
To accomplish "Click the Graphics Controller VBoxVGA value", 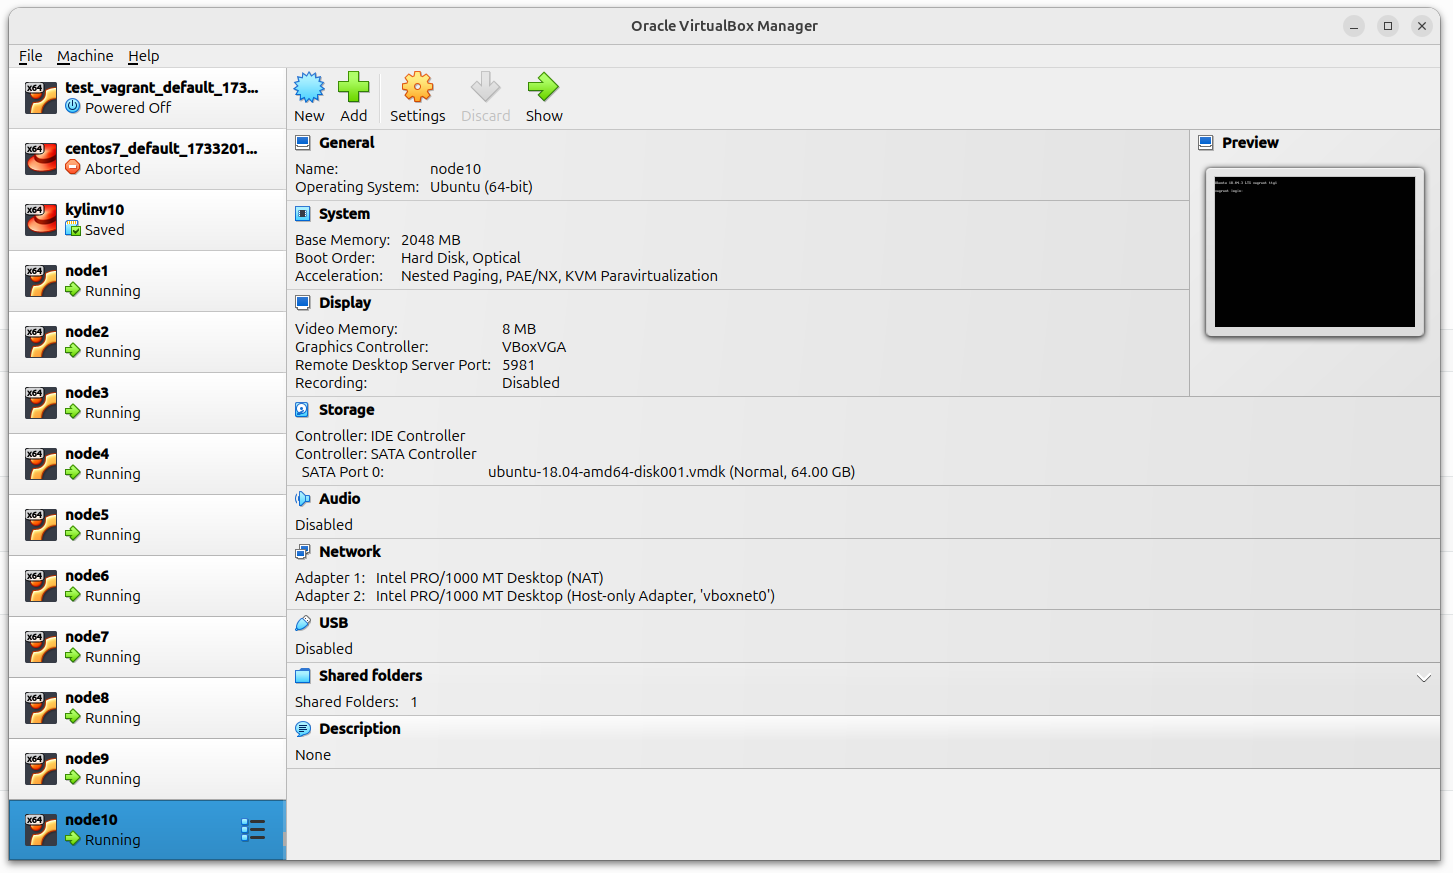I will [534, 347].
